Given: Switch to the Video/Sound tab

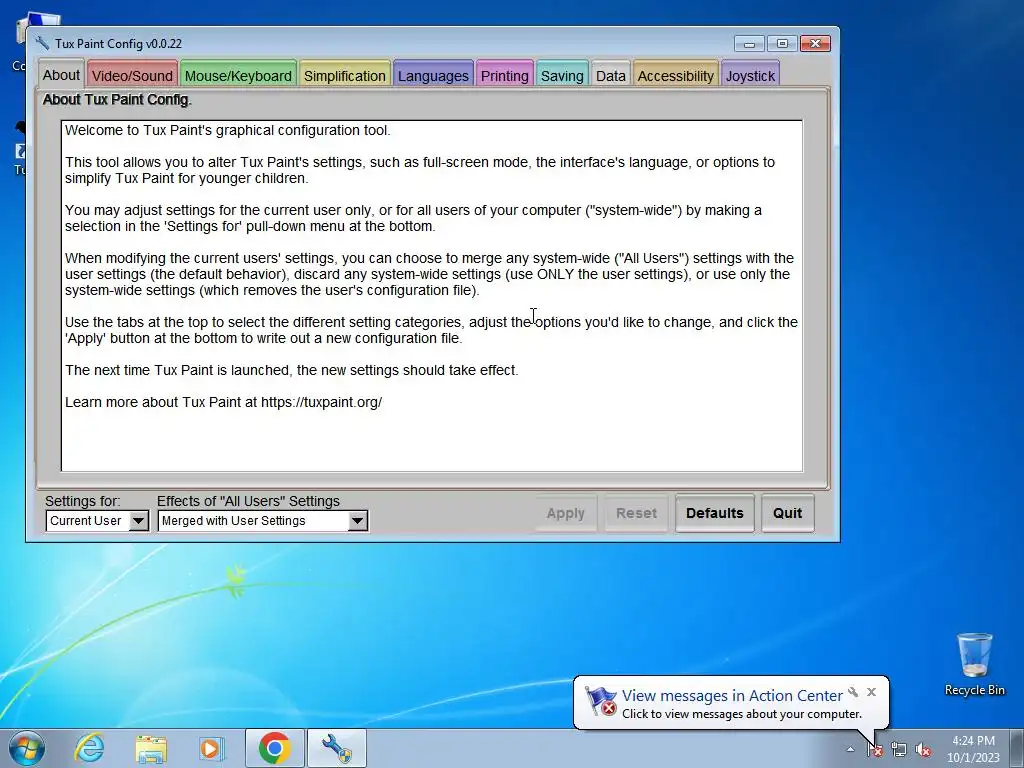Looking at the screenshot, I should [132, 76].
